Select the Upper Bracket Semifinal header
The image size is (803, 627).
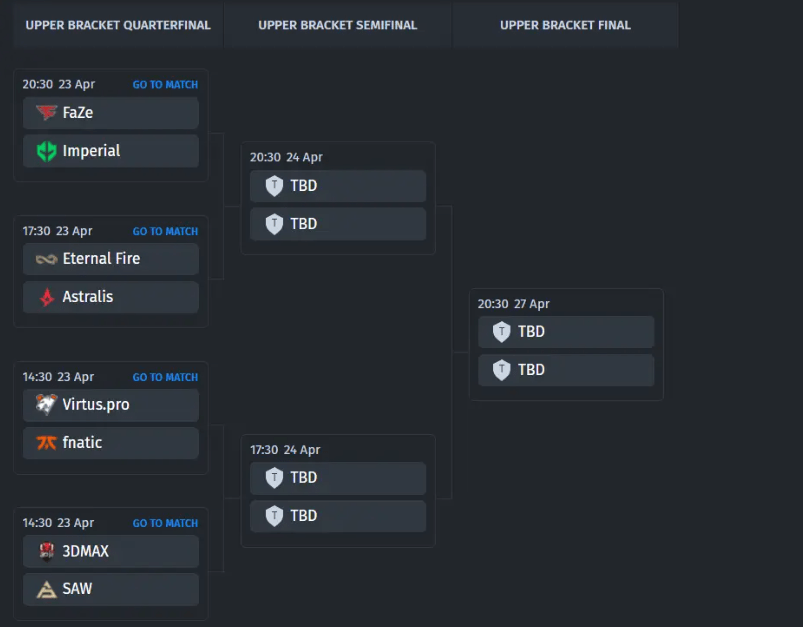338,25
